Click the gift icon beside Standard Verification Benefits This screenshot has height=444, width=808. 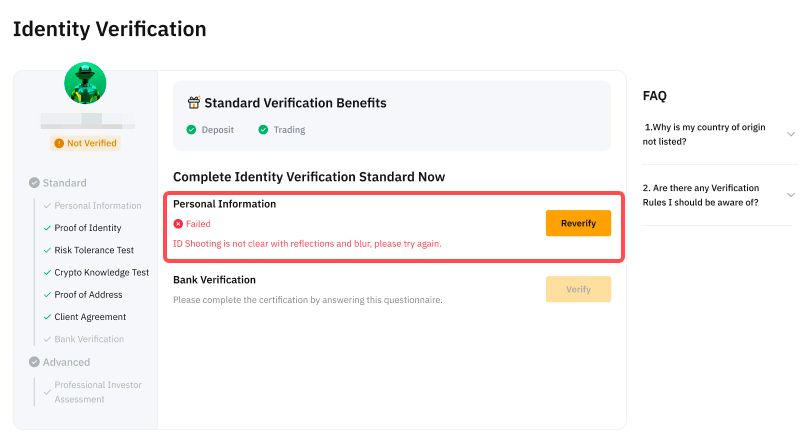[x=194, y=102]
